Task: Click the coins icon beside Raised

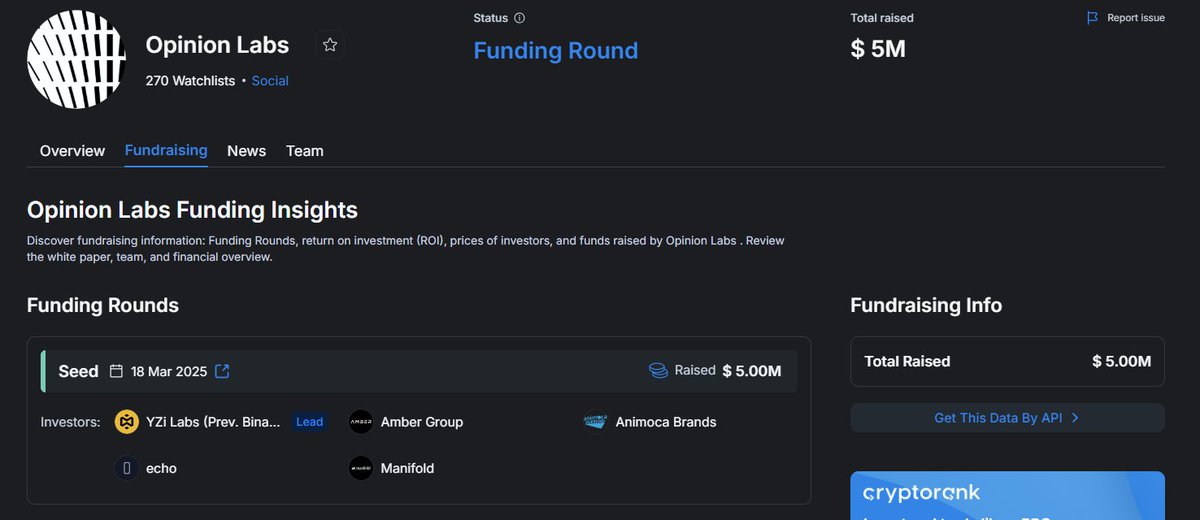Action: (658, 371)
